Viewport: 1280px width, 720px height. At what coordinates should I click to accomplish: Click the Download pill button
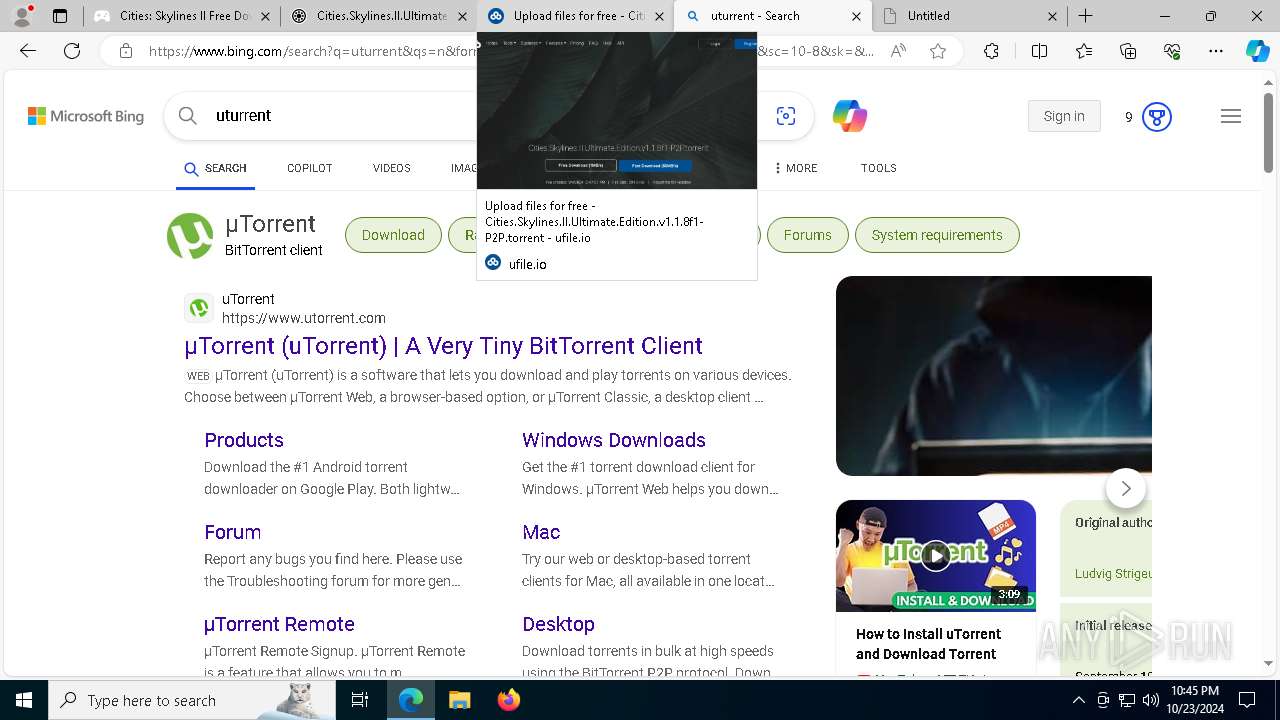pos(393,235)
